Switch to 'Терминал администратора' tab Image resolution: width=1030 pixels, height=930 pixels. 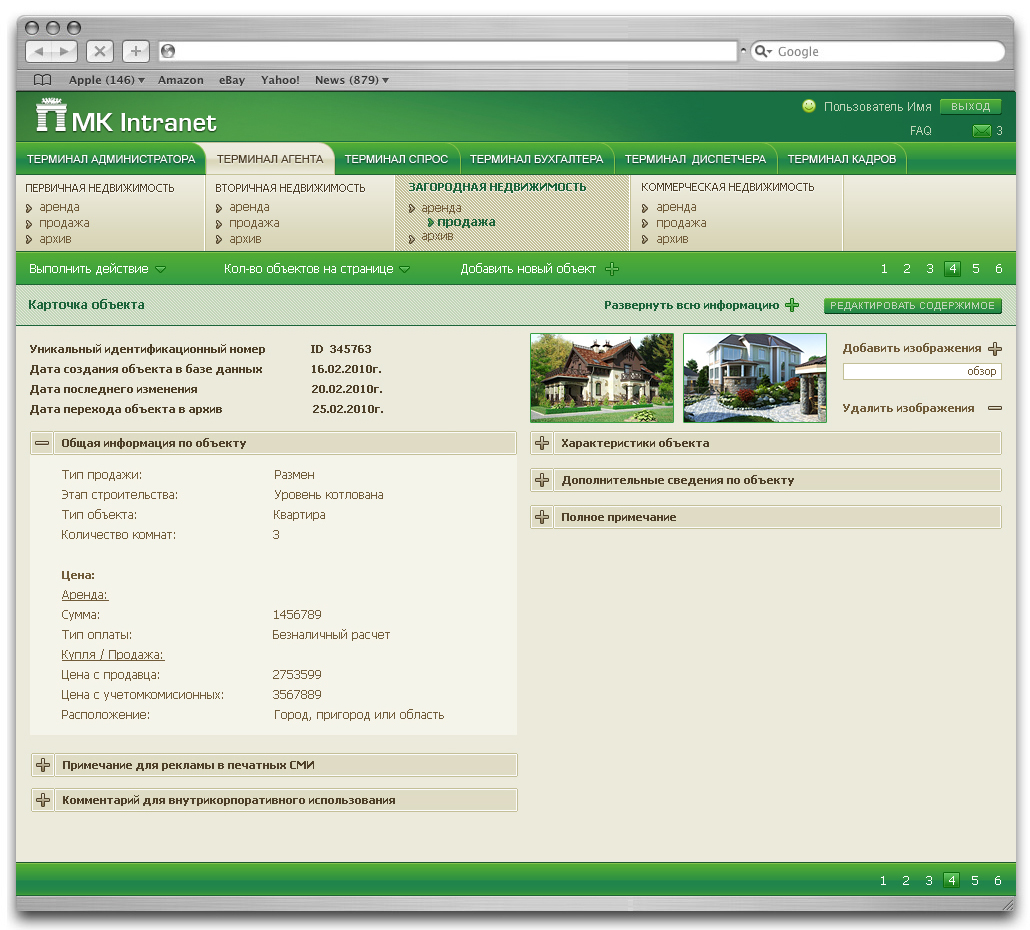tap(111, 159)
